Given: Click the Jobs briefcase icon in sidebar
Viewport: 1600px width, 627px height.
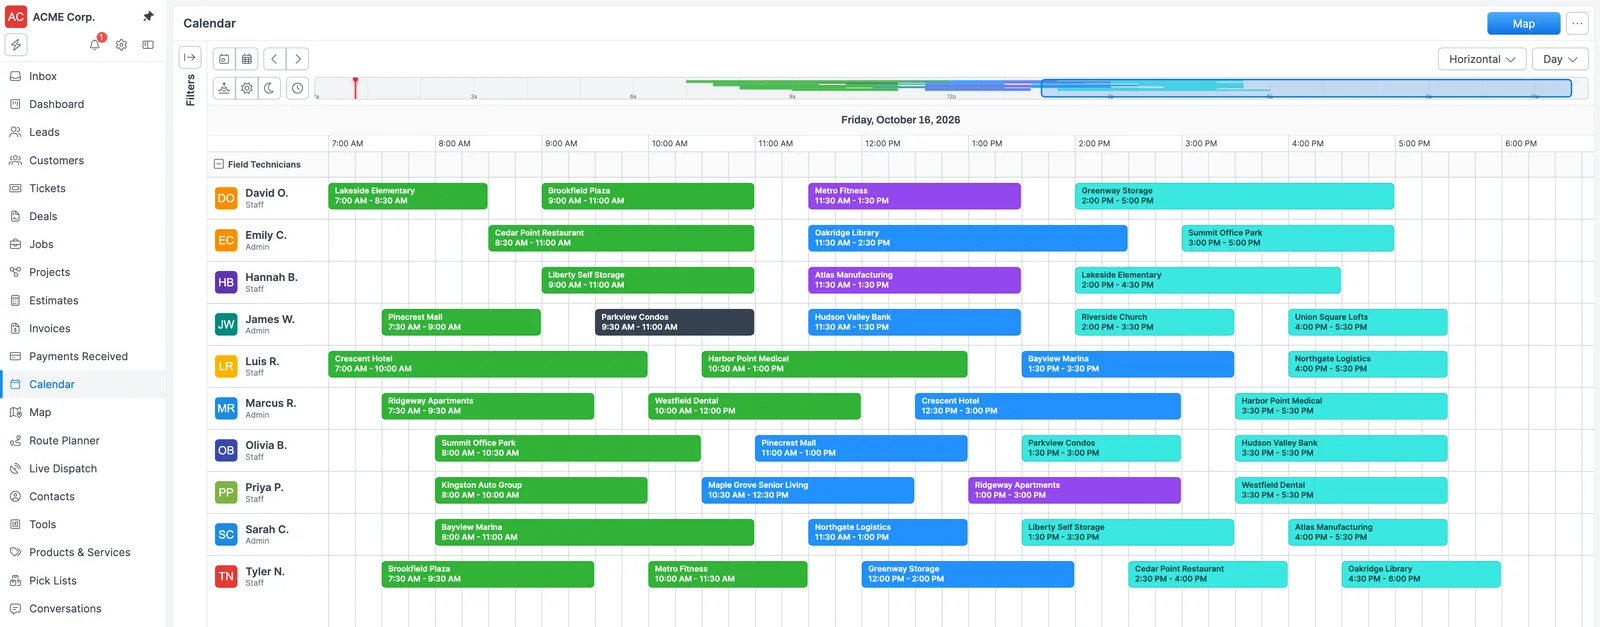Looking at the screenshot, I should tap(15, 244).
